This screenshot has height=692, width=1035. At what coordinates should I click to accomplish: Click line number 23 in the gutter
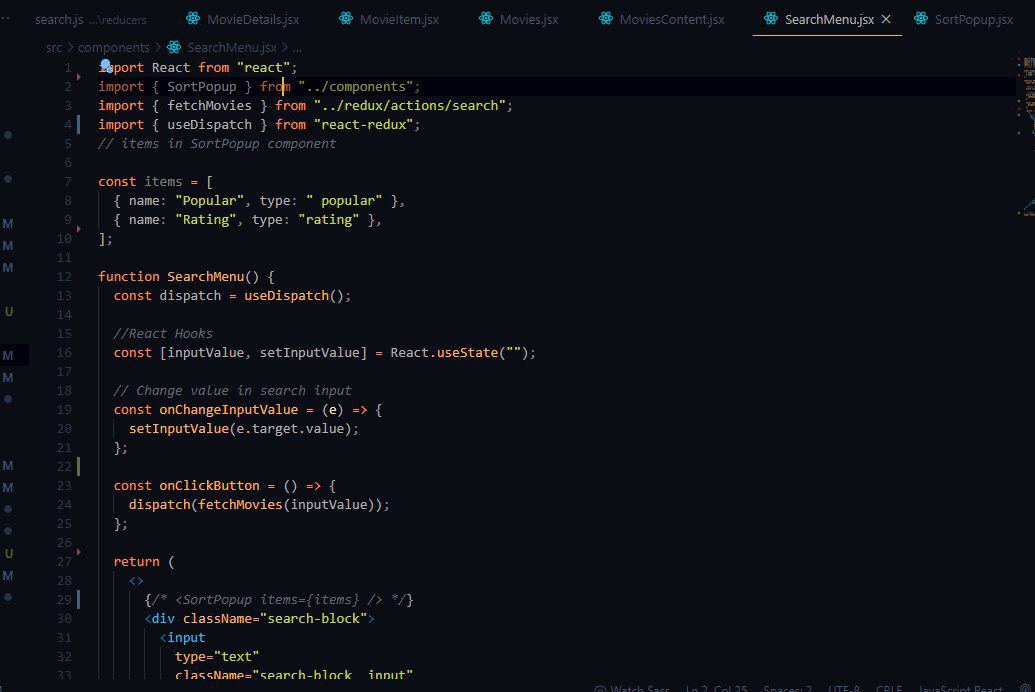(64, 485)
